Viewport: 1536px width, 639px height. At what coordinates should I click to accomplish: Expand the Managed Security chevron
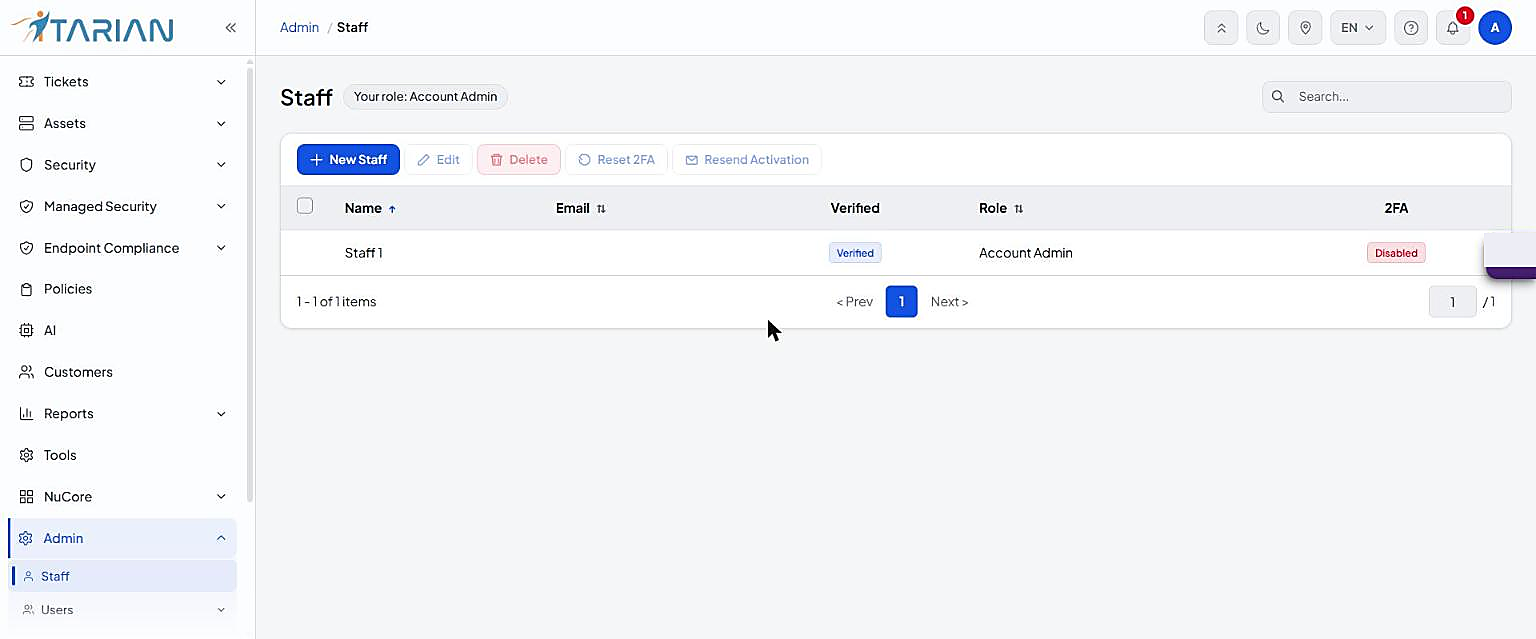coord(221,206)
